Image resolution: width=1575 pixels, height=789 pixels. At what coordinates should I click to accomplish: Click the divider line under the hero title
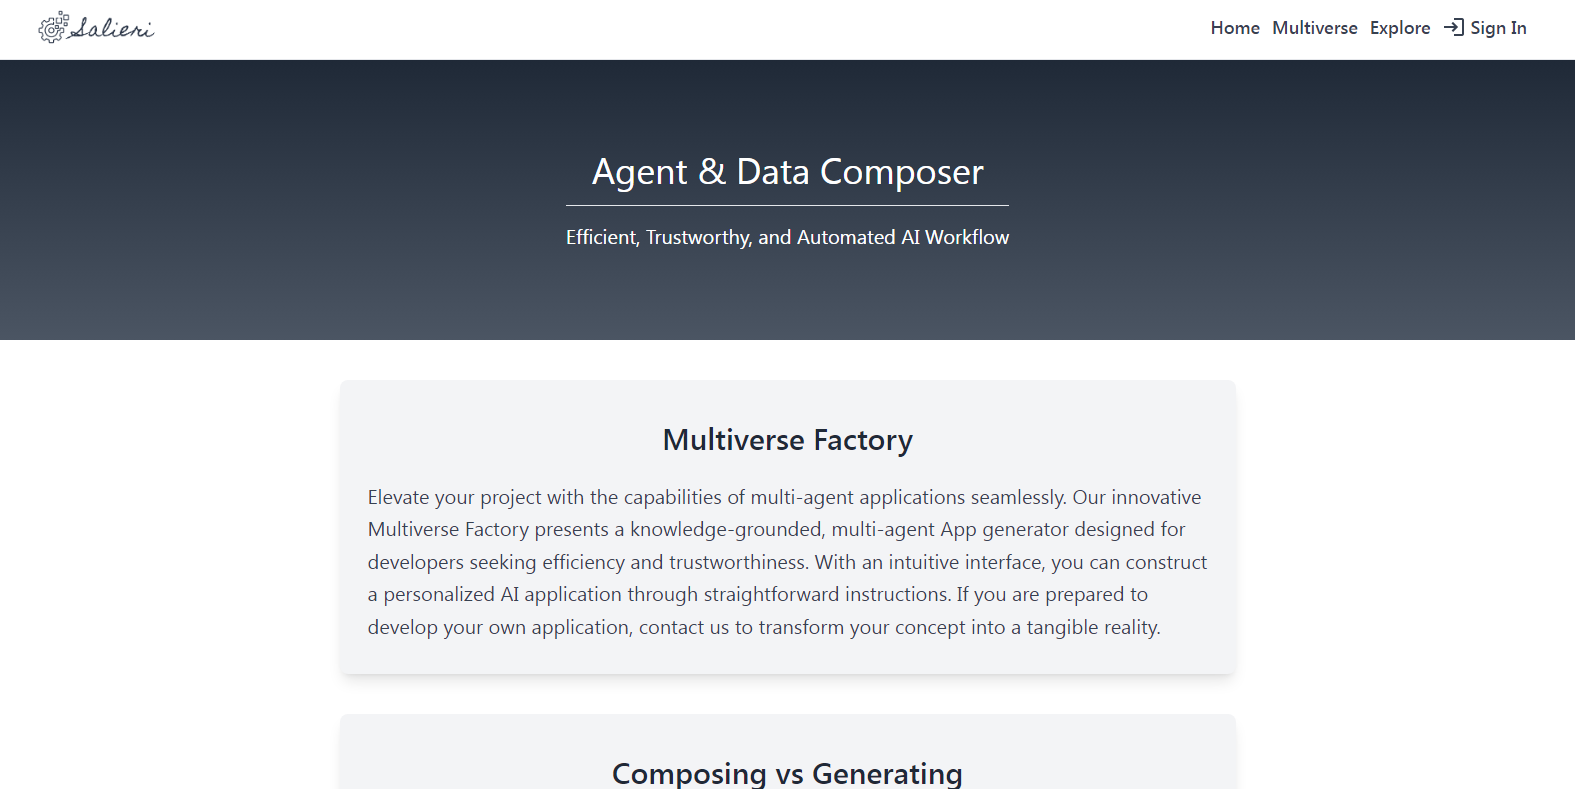click(787, 205)
